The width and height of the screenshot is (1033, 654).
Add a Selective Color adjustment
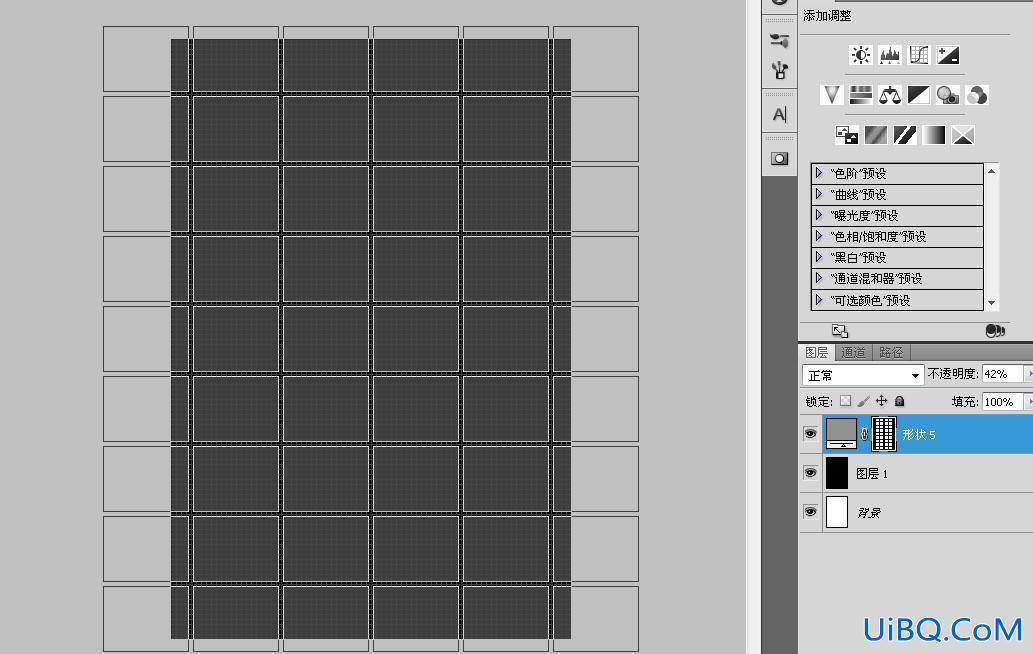(x=963, y=135)
